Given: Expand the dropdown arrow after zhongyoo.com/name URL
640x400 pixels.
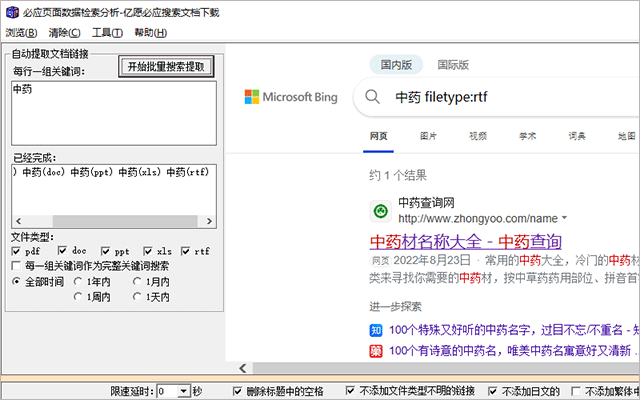Looking at the screenshot, I should 564,218.
